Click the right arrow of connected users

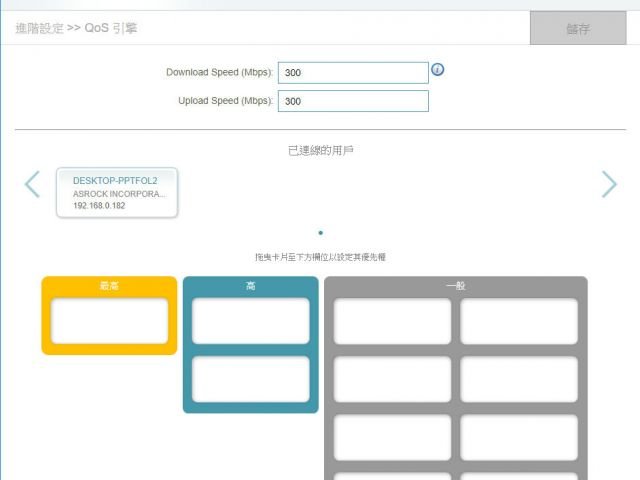(609, 184)
